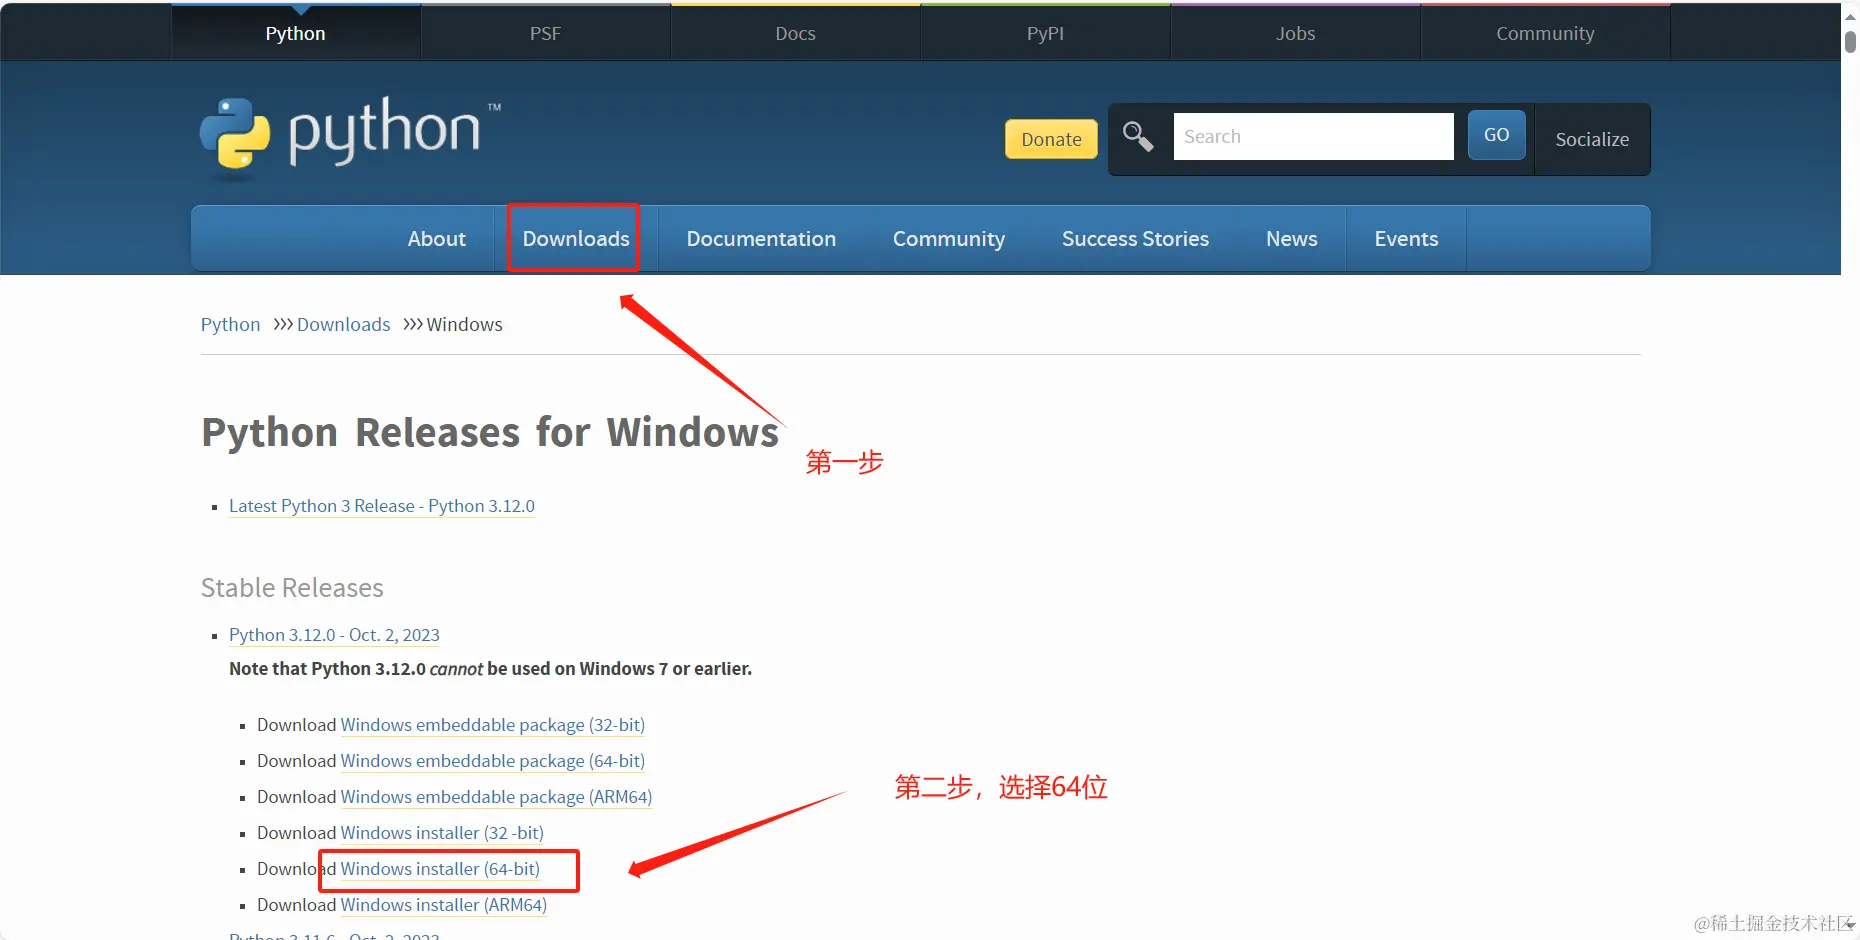The image size is (1860, 940).
Task: Open the Docs top tab
Action: pyautogui.click(x=796, y=33)
